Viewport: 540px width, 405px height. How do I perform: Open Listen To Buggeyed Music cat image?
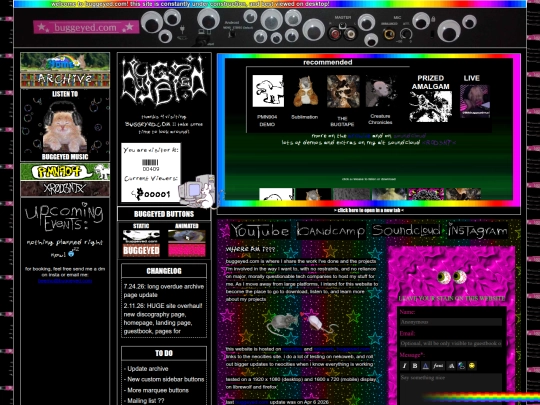tap(65, 125)
